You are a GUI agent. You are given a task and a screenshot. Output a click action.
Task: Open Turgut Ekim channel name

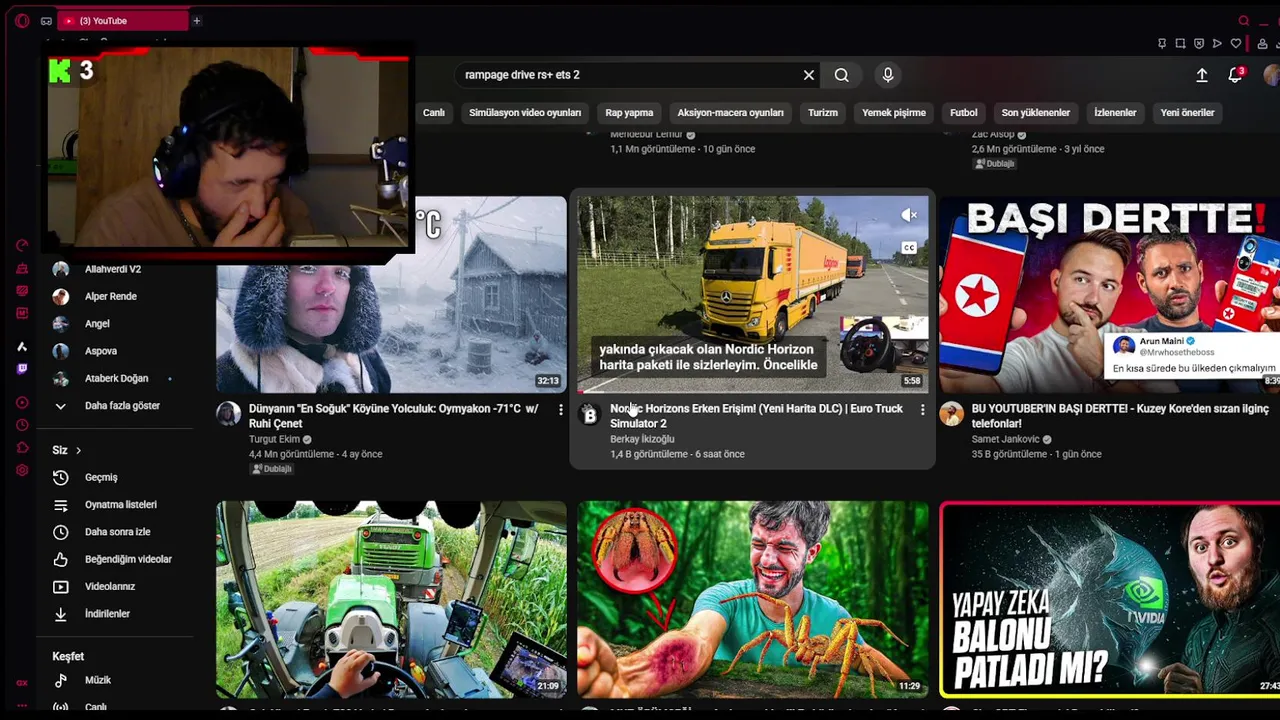click(x=275, y=439)
